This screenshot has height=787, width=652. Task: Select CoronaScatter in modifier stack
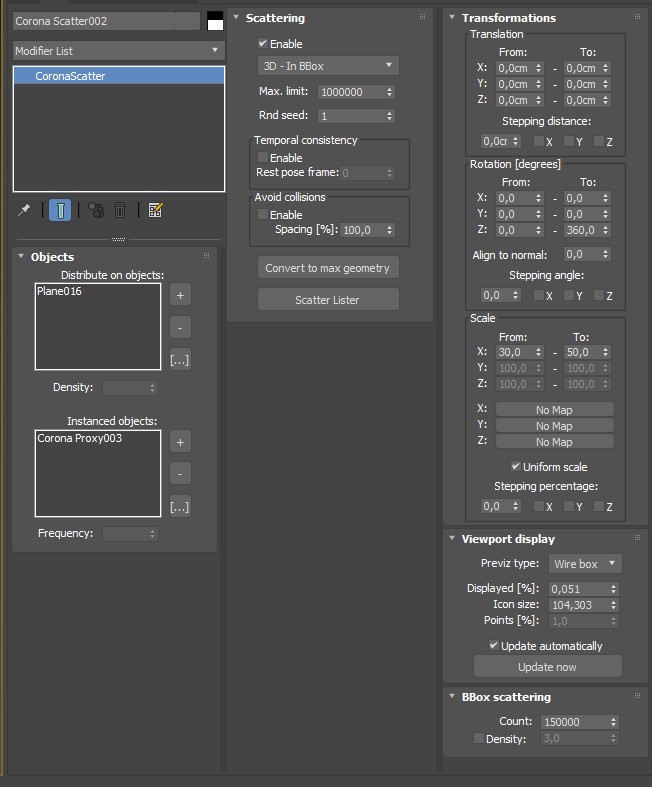coord(119,76)
